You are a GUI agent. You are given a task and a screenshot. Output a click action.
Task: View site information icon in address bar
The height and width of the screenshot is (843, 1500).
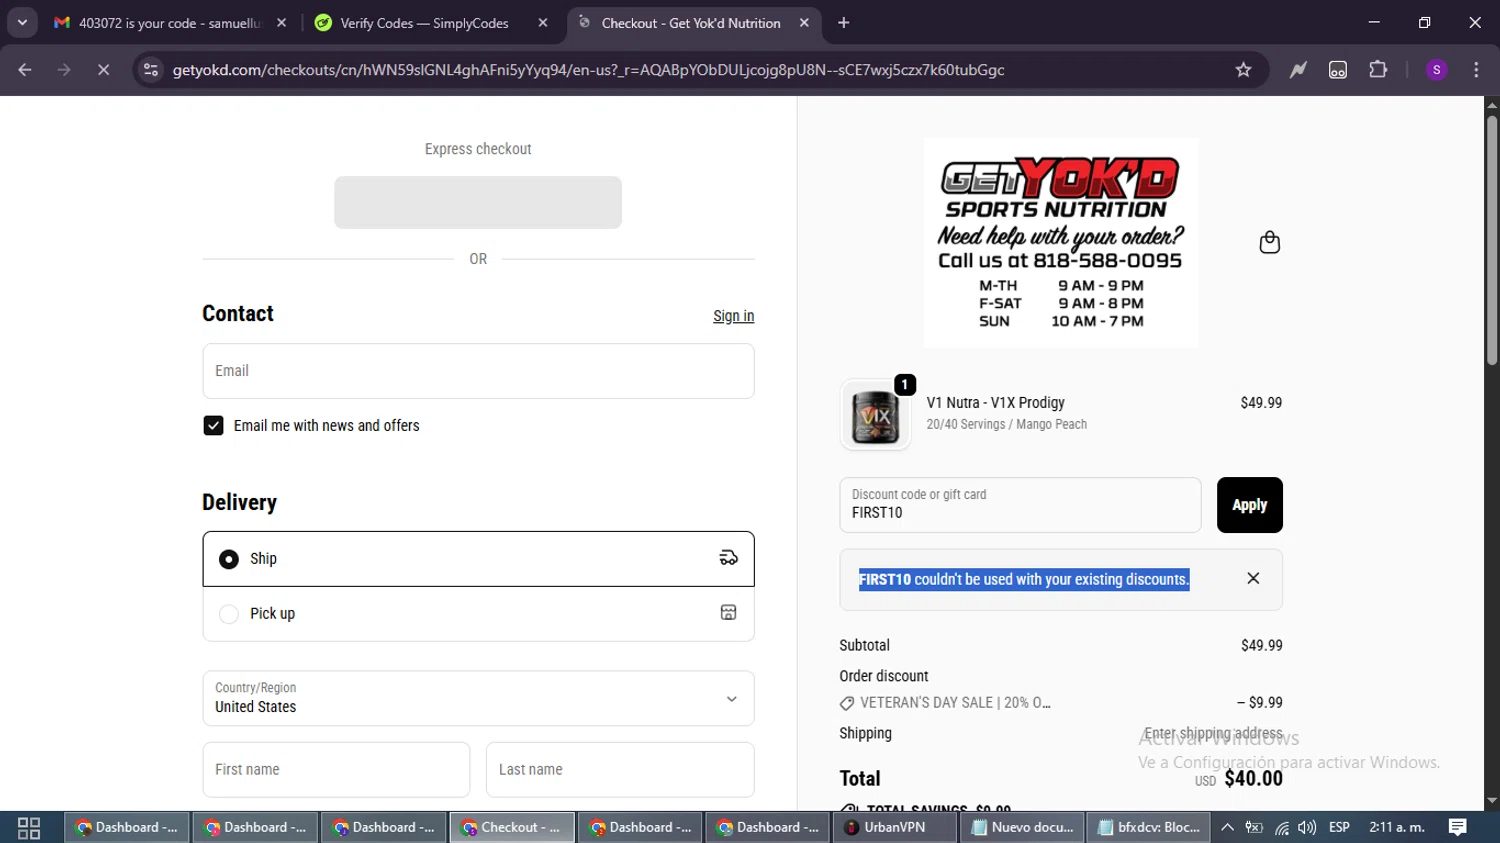[x=151, y=70]
